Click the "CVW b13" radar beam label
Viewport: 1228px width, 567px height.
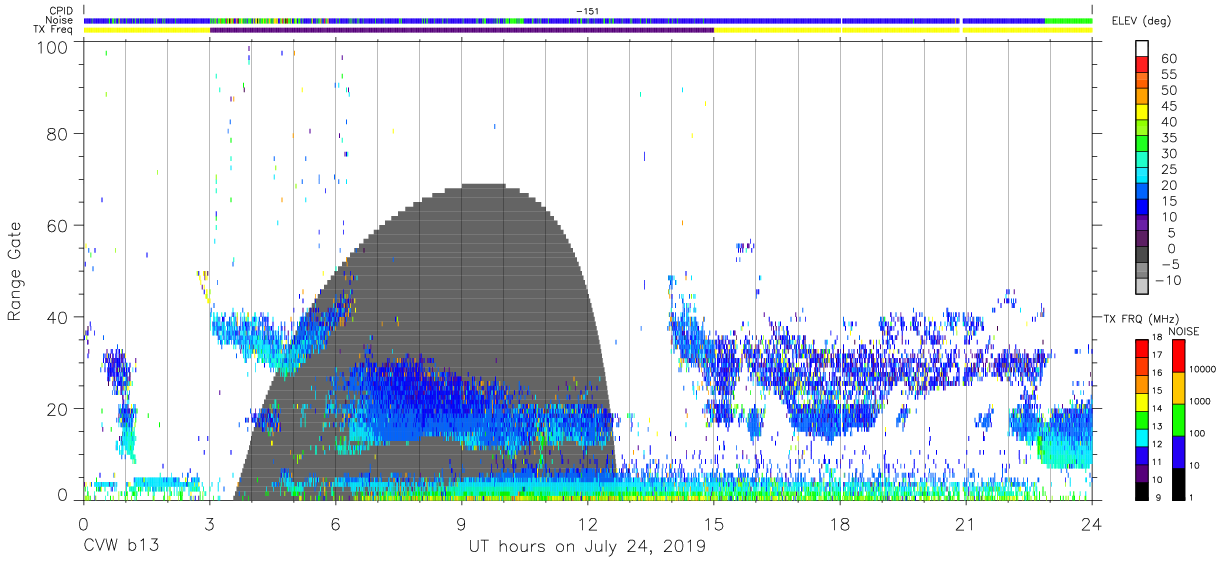coord(121,547)
